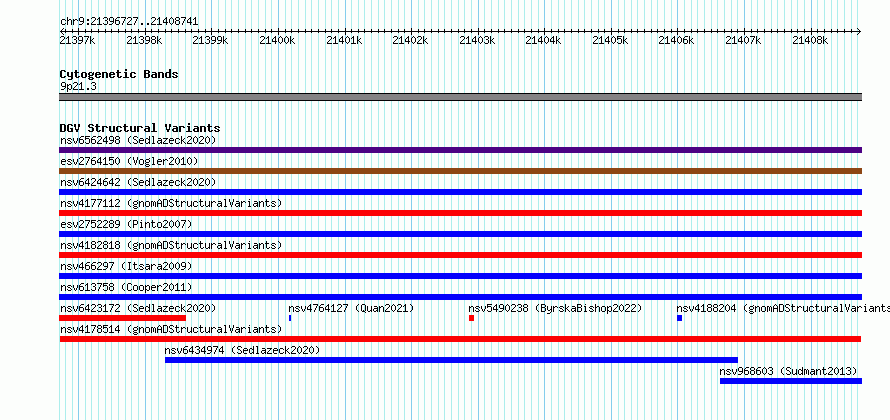Click the nsv6424642 (Sedlazeck2020) label text
This screenshot has width=890, height=420.
(138, 182)
